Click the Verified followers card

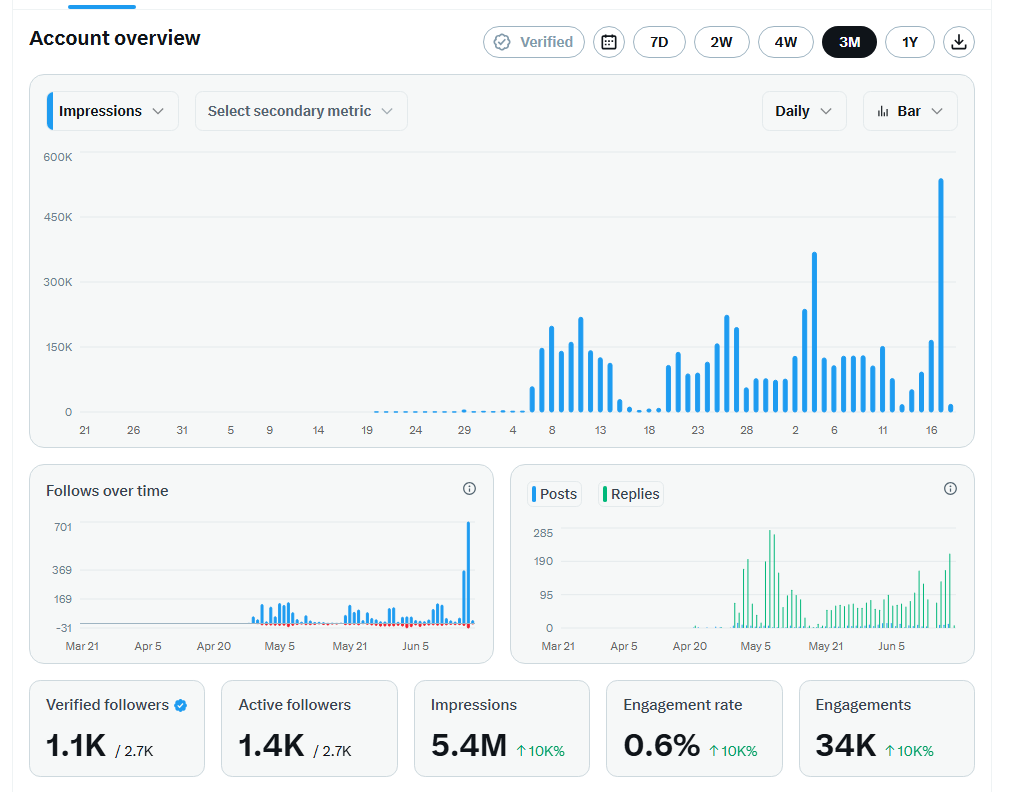(x=117, y=728)
